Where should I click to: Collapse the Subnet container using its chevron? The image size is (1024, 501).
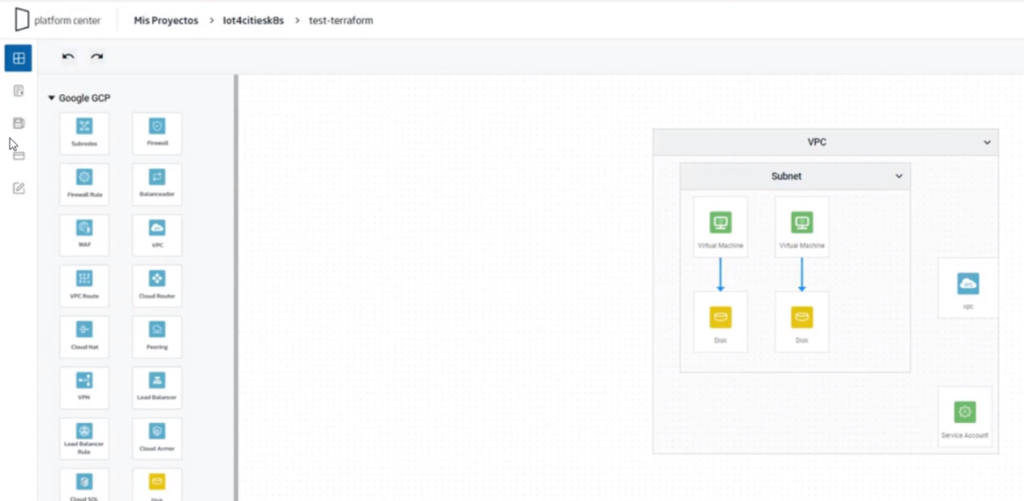pyautogui.click(x=899, y=176)
